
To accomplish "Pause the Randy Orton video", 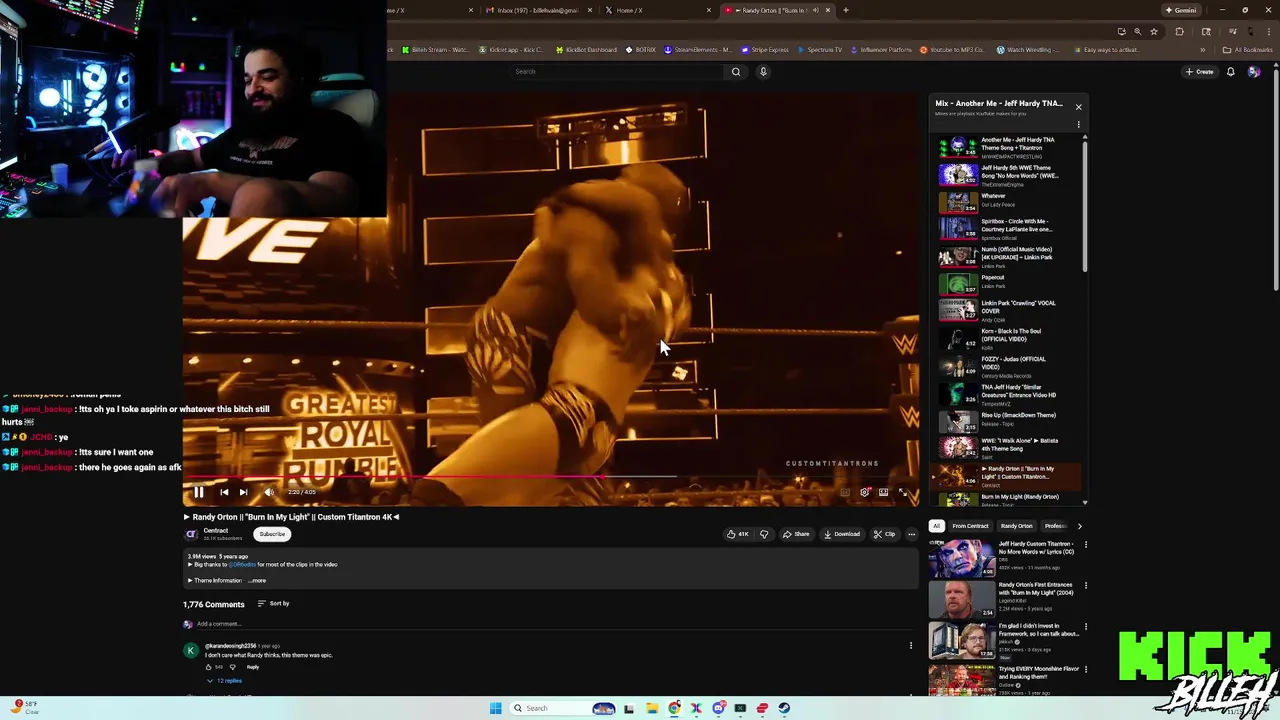I will coord(199,492).
